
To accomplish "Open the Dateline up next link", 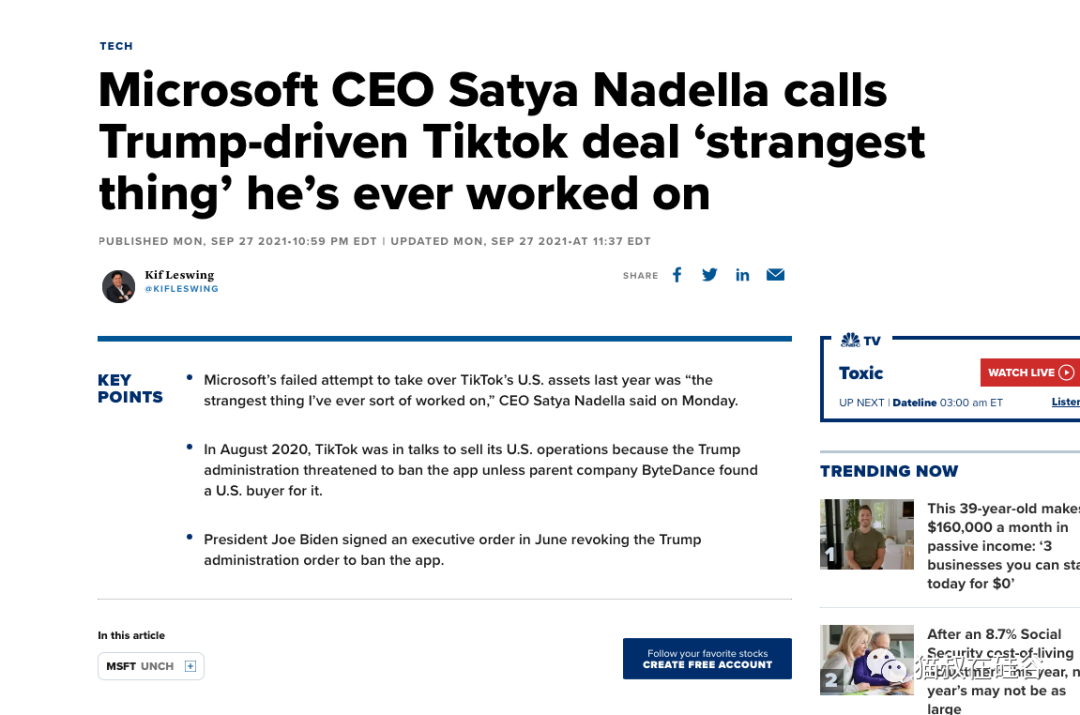I will pyautogui.click(x=914, y=402).
